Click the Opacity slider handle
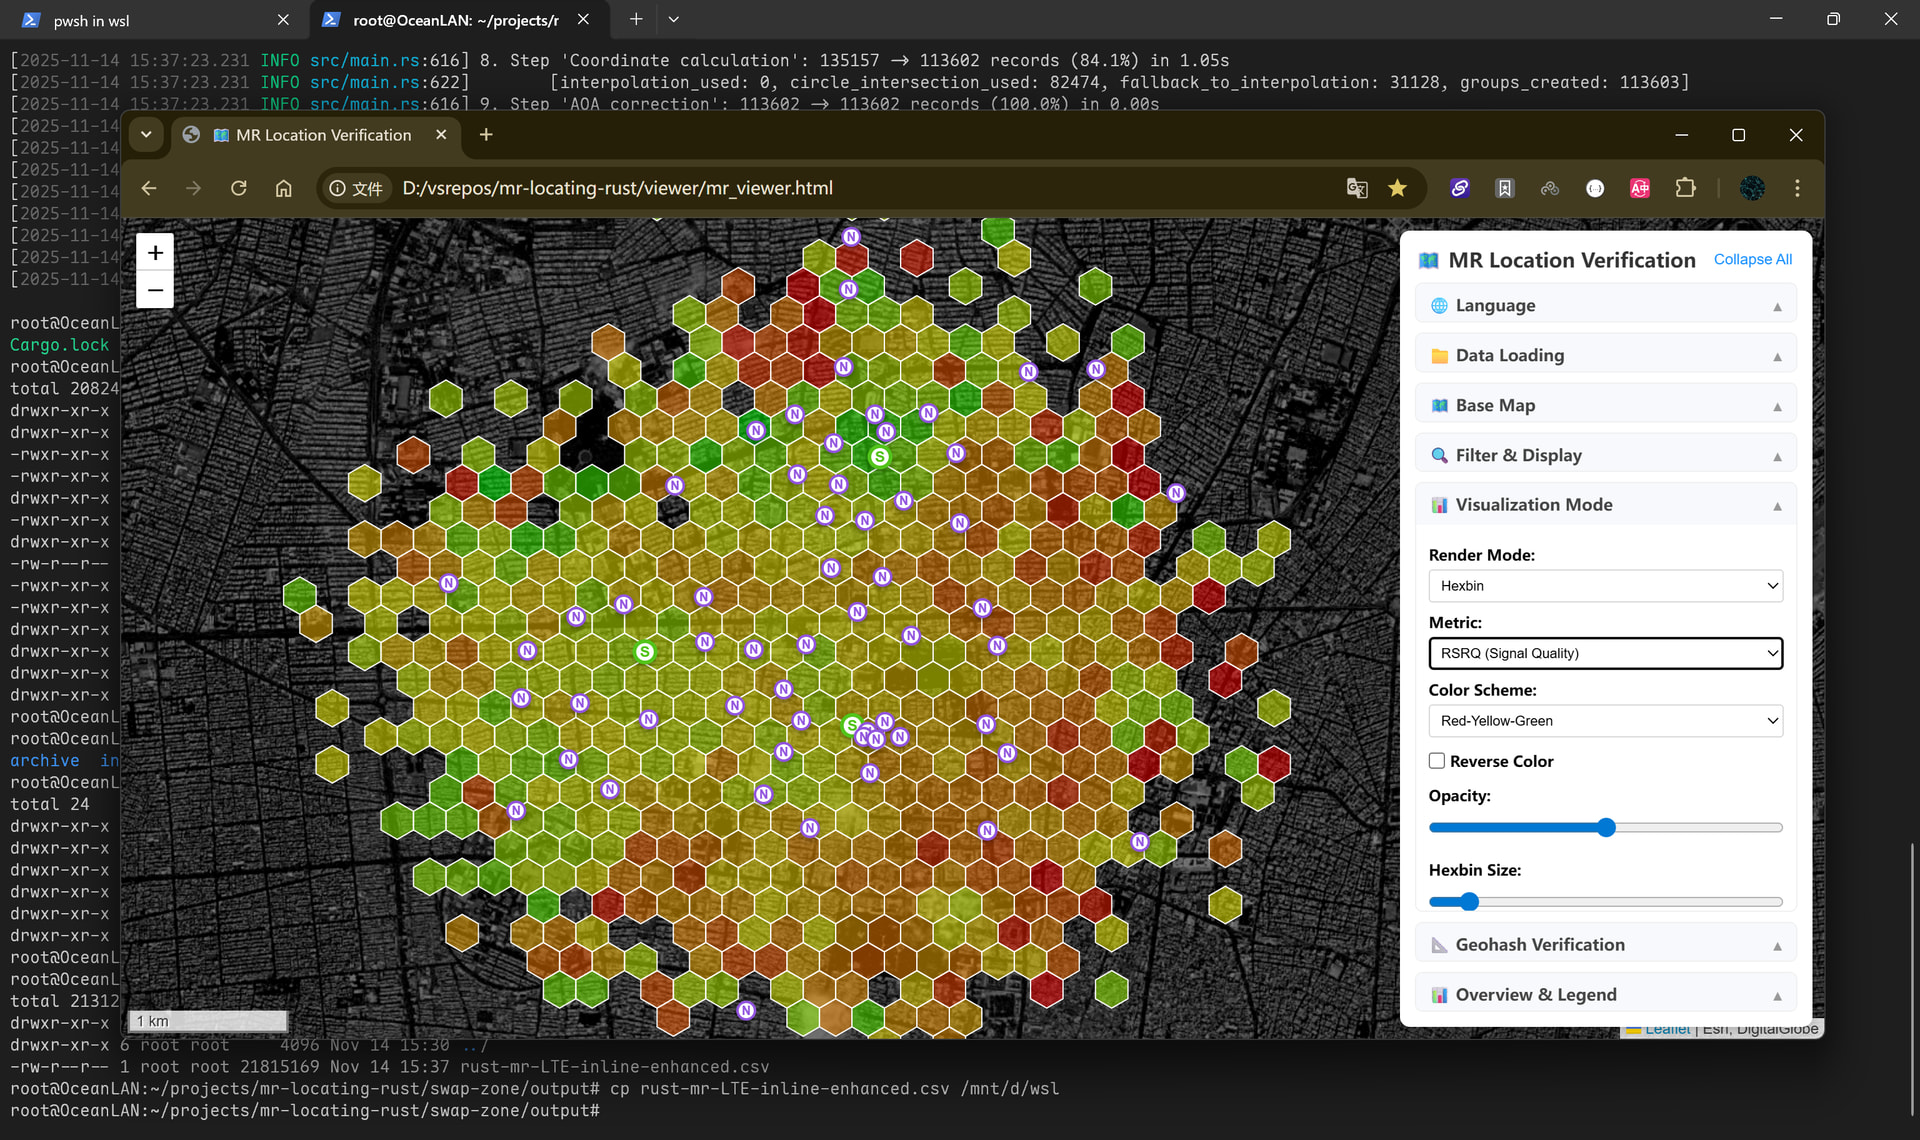Image resolution: width=1920 pixels, height=1140 pixels. click(x=1606, y=828)
